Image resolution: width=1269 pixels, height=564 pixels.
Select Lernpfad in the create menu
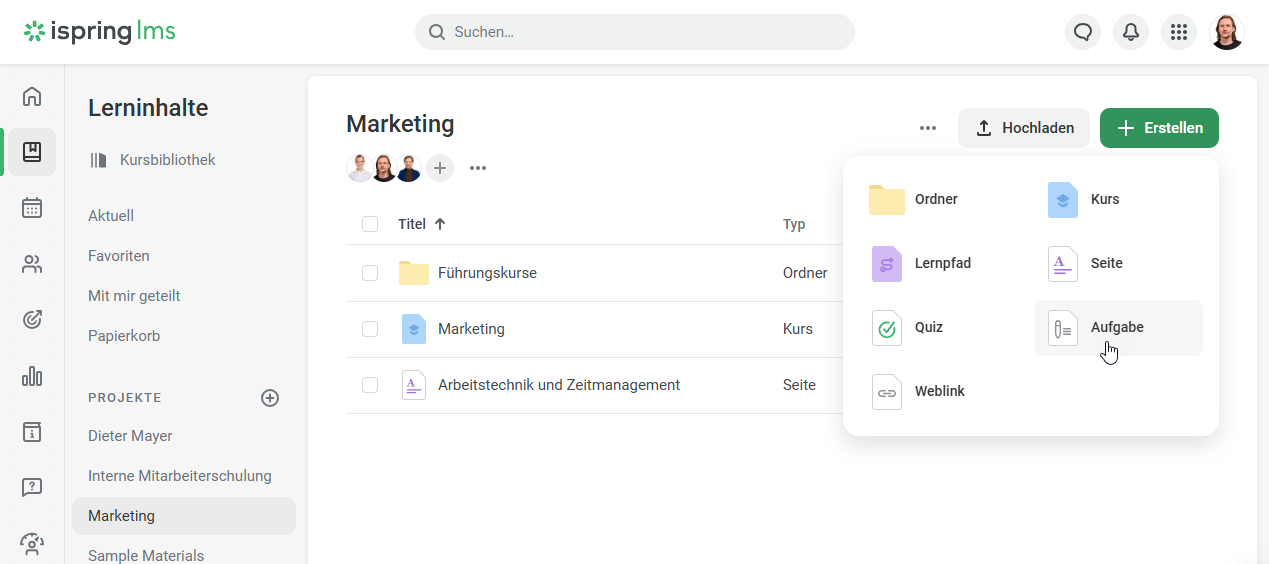pyautogui.click(x=942, y=264)
